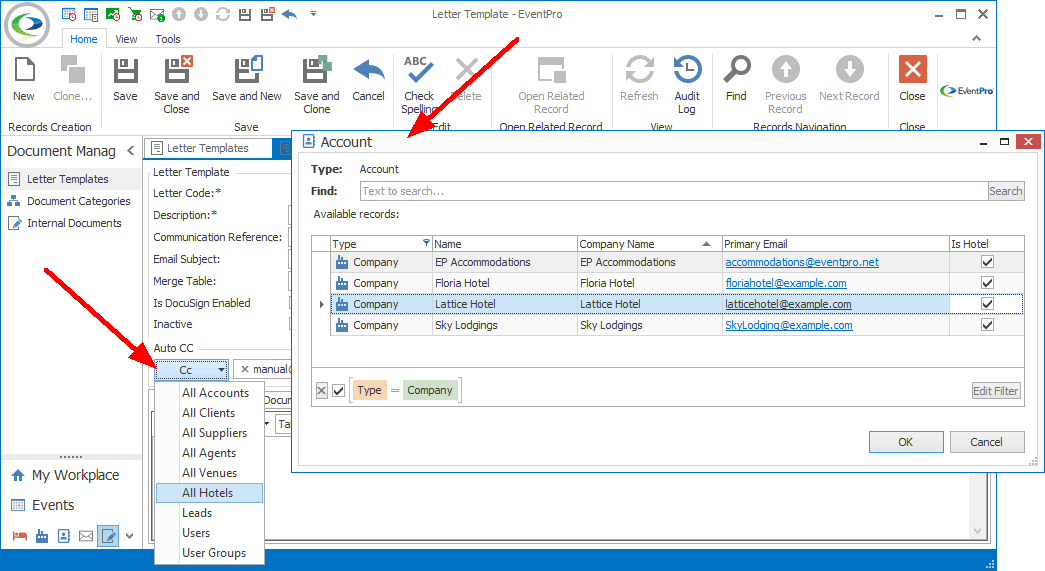
Task: Click document edit icon in navigation bar
Action: click(x=108, y=536)
